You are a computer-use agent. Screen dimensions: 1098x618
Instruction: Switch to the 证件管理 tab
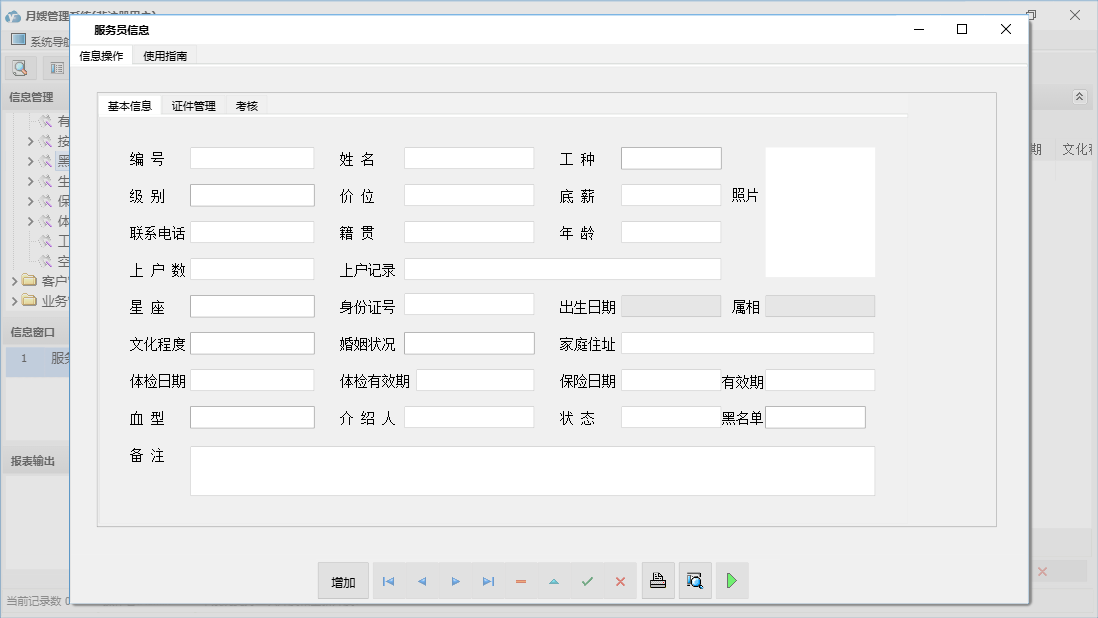[193, 106]
